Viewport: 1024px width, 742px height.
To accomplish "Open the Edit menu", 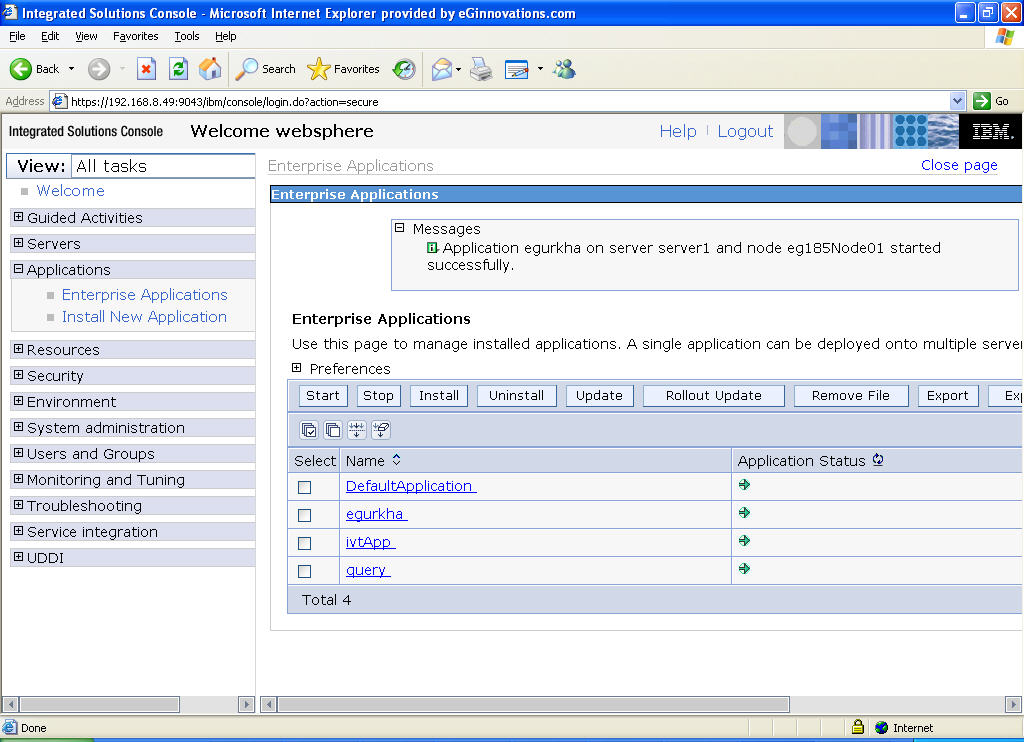I will (x=50, y=36).
